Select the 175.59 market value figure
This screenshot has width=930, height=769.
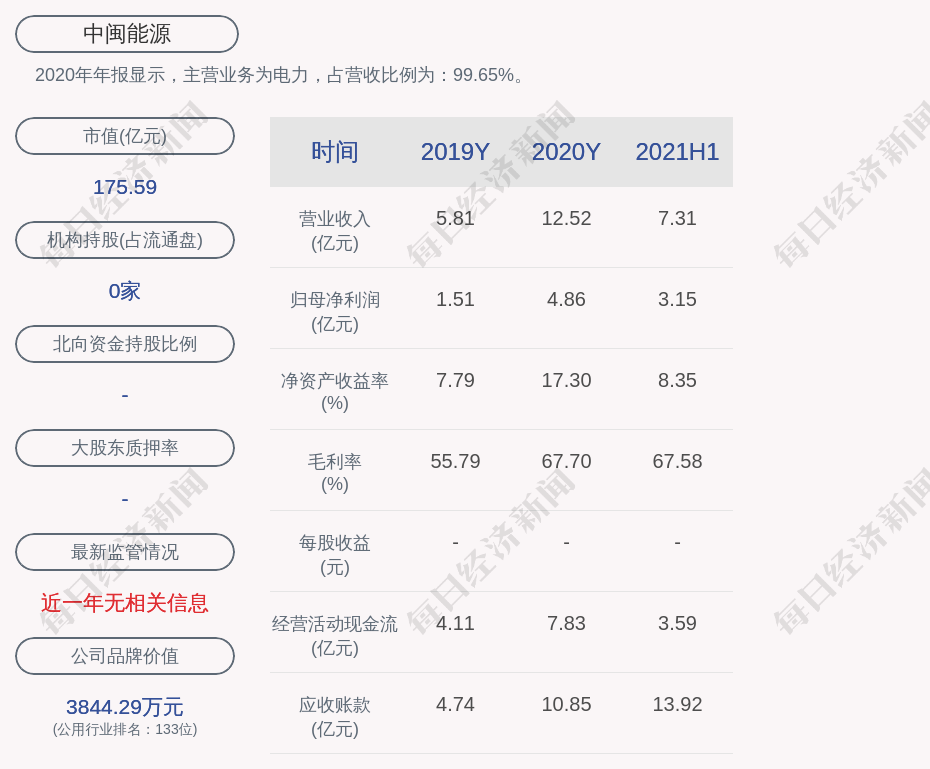(x=125, y=187)
